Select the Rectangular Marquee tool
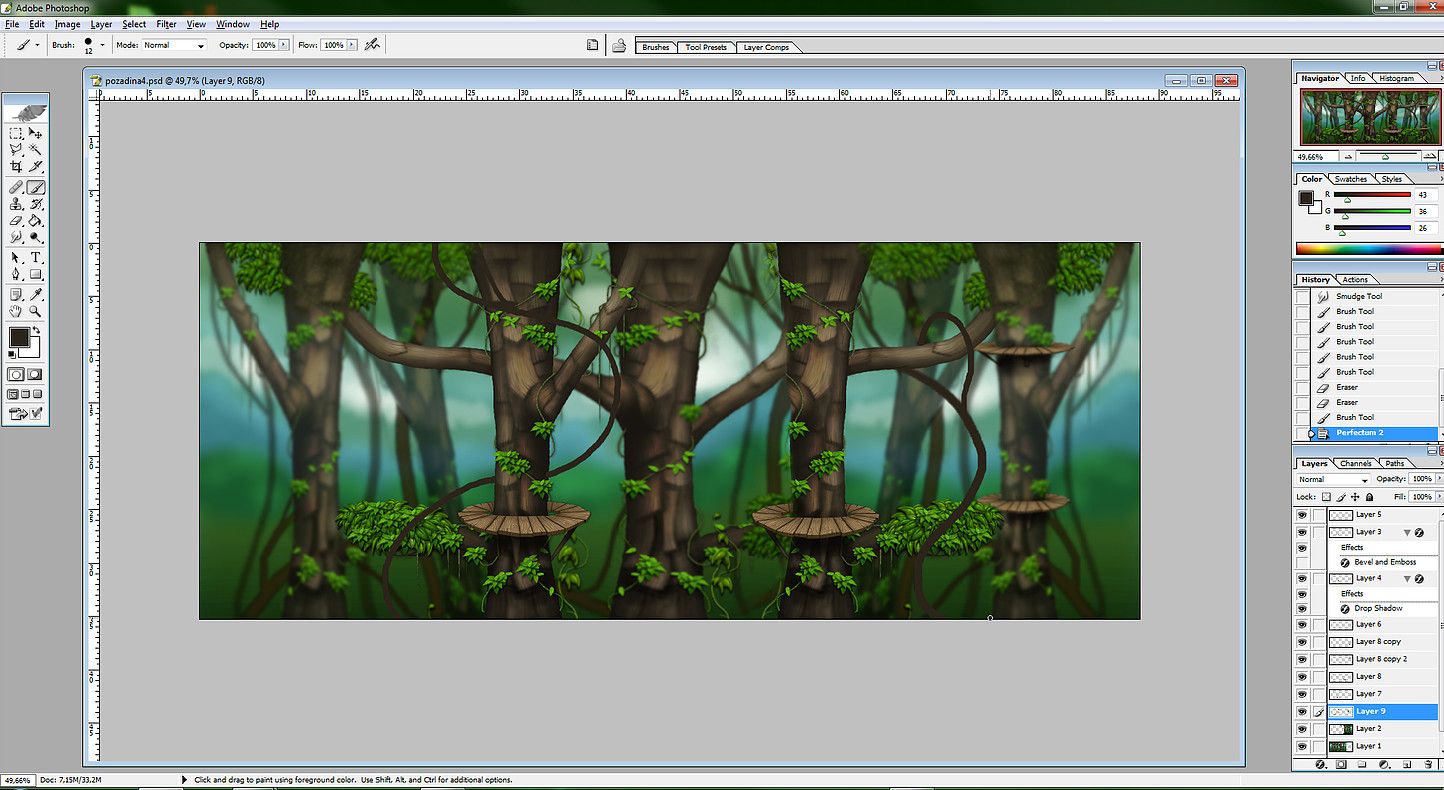Image resolution: width=1444 pixels, height=790 pixels. click(x=16, y=133)
